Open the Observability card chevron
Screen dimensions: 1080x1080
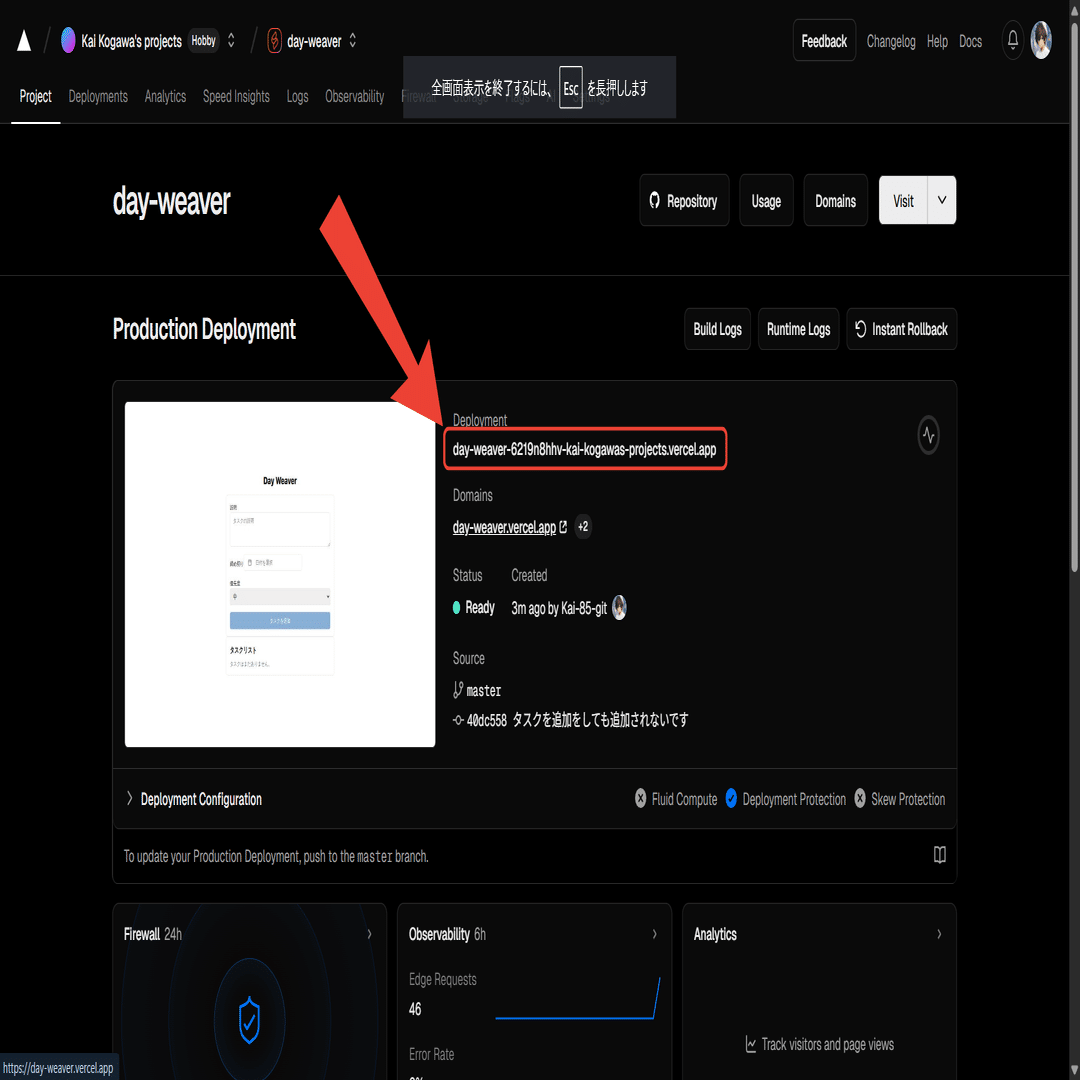pos(654,934)
